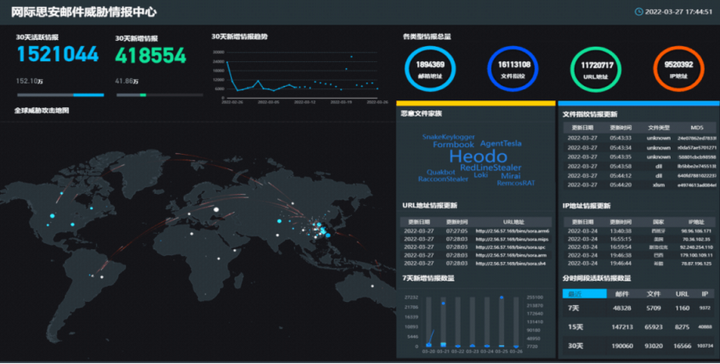
Task: Select the 文件指纹 ring showing 16113108
Action: [513, 69]
